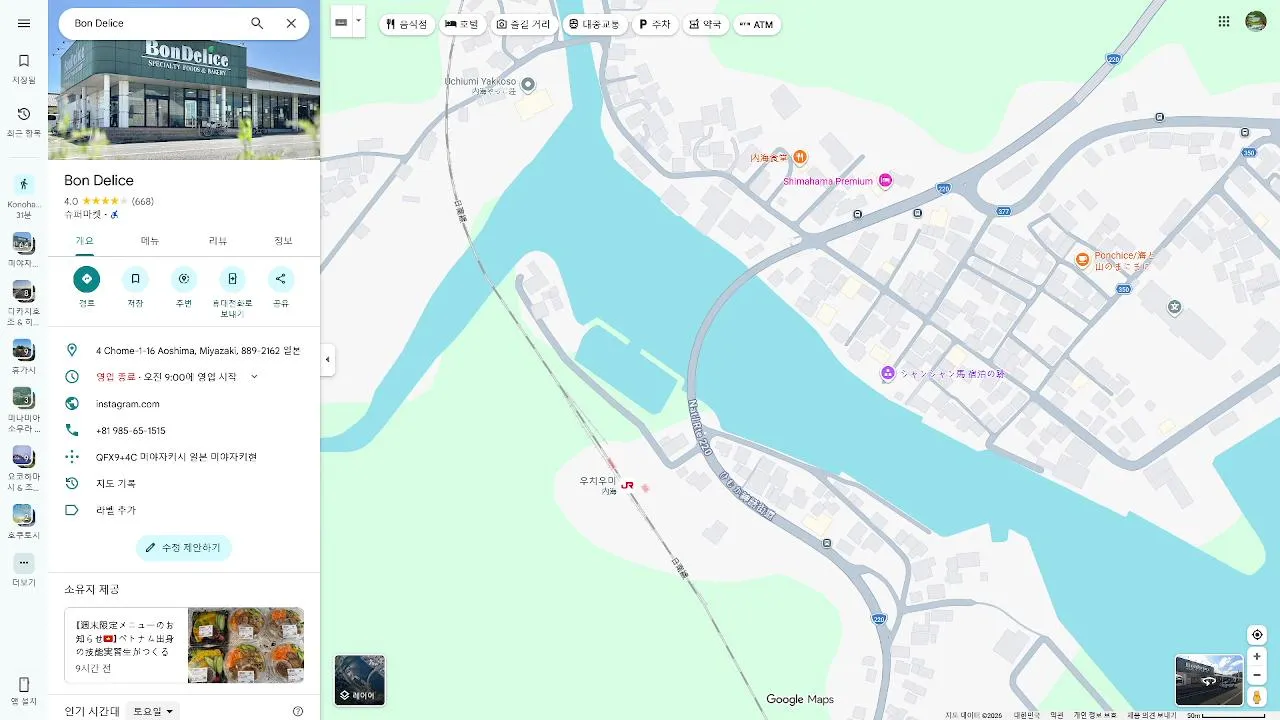
Task: Select the Street View pegman
Action: point(1257,697)
